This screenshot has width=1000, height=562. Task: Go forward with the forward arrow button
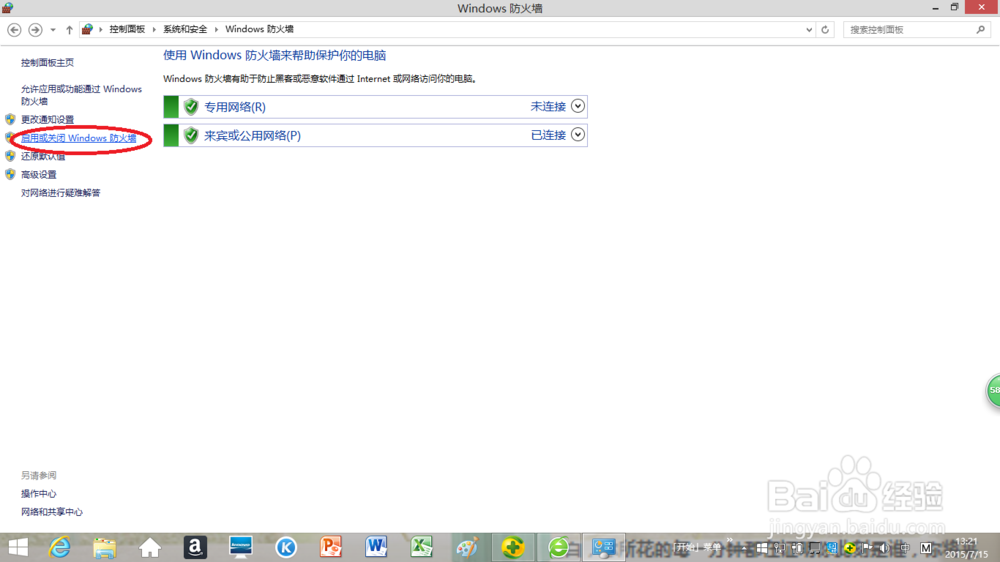tap(35, 29)
